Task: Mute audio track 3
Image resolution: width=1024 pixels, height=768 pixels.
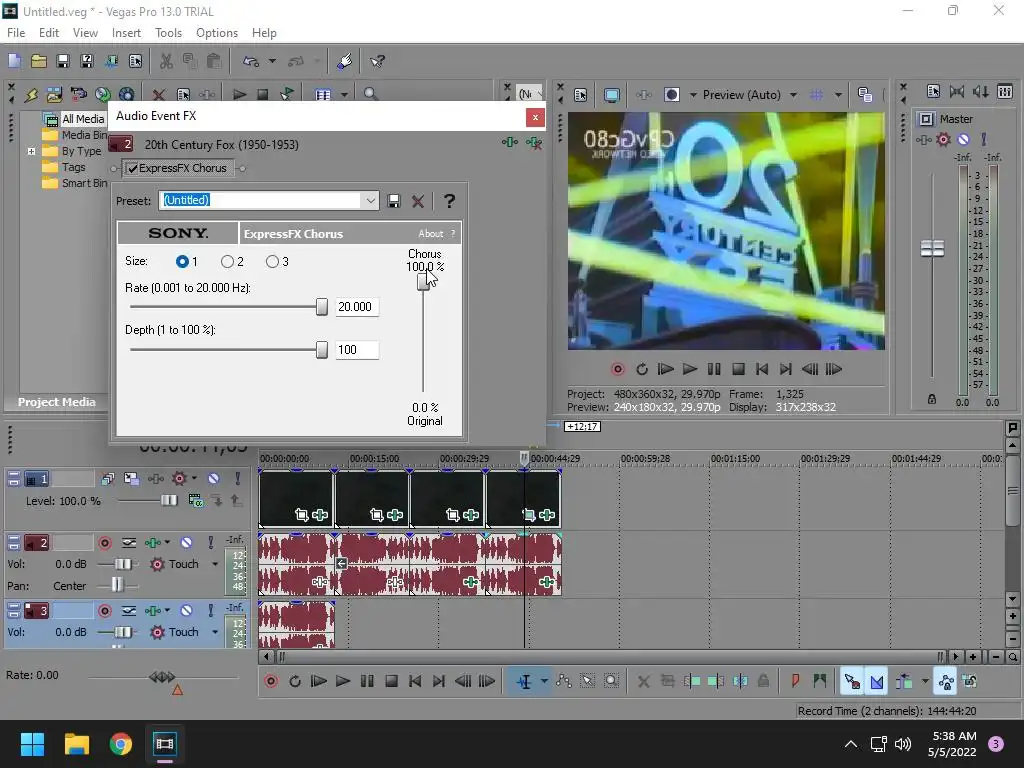Action: pos(186,611)
